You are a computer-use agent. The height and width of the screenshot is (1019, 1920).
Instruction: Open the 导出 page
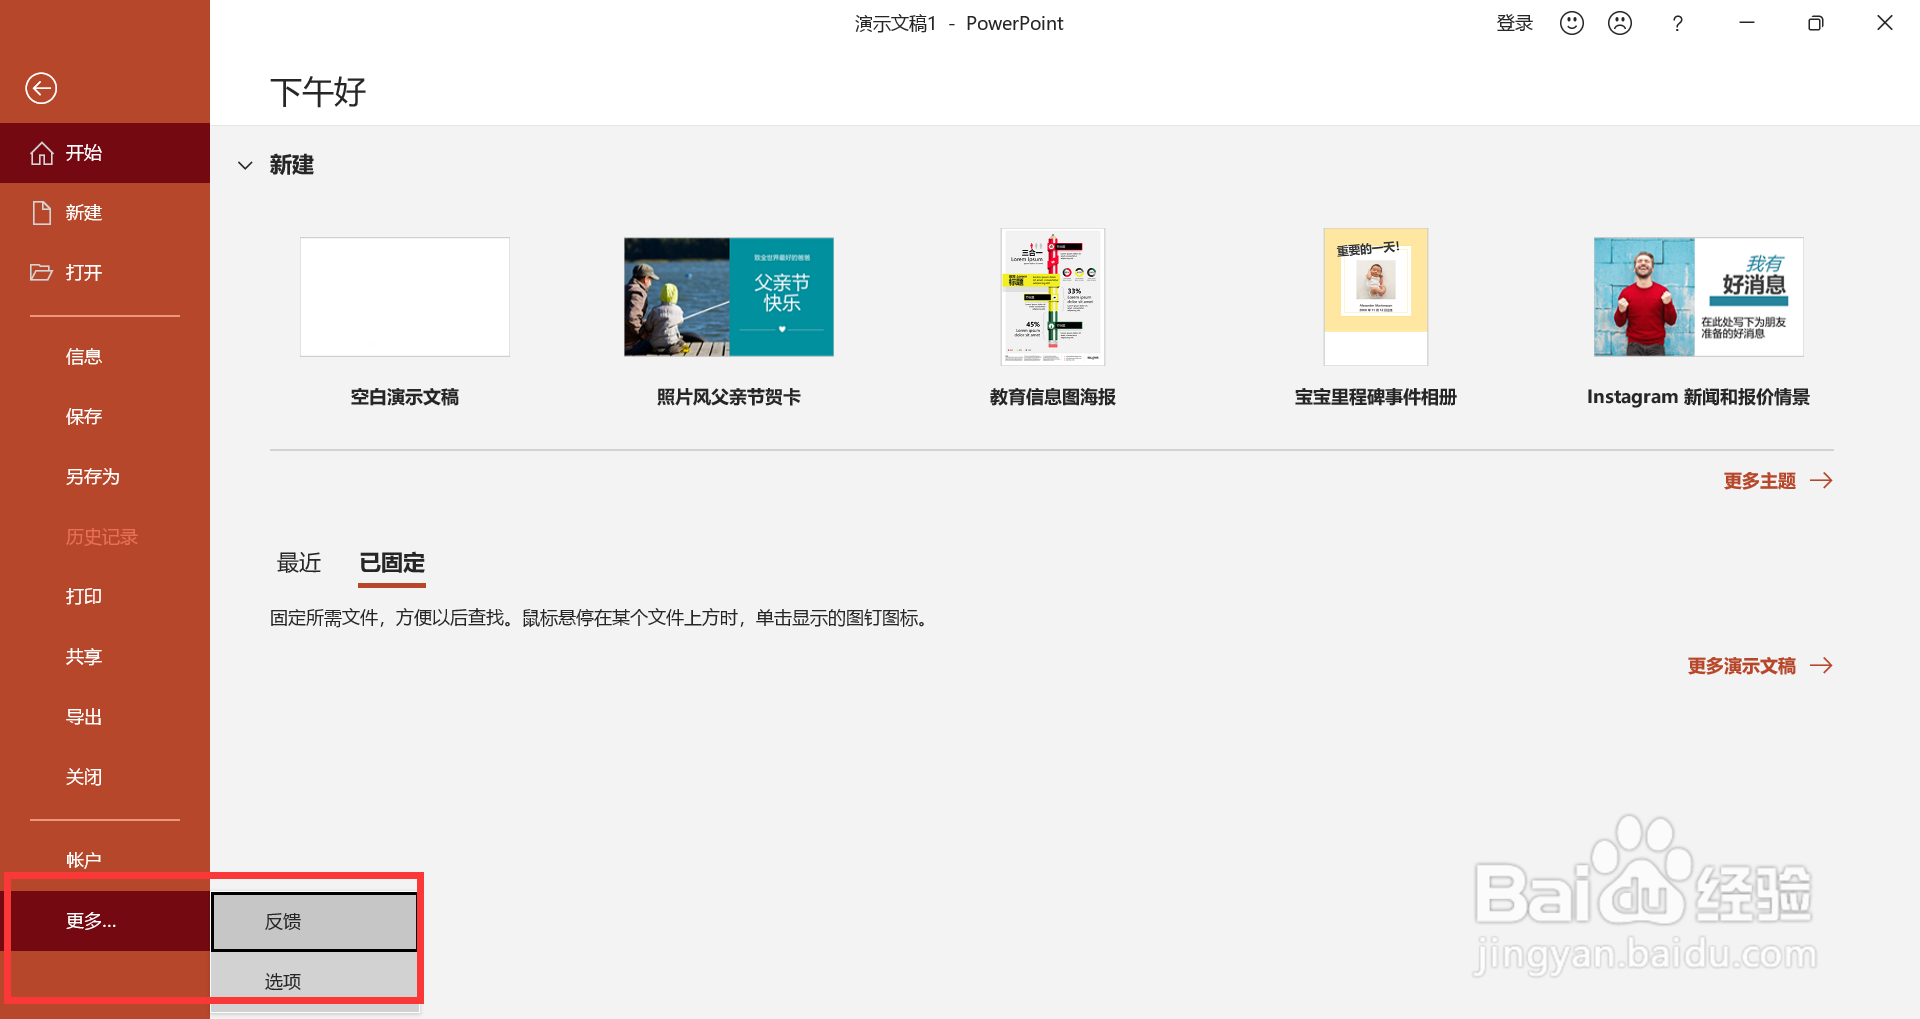coord(105,717)
